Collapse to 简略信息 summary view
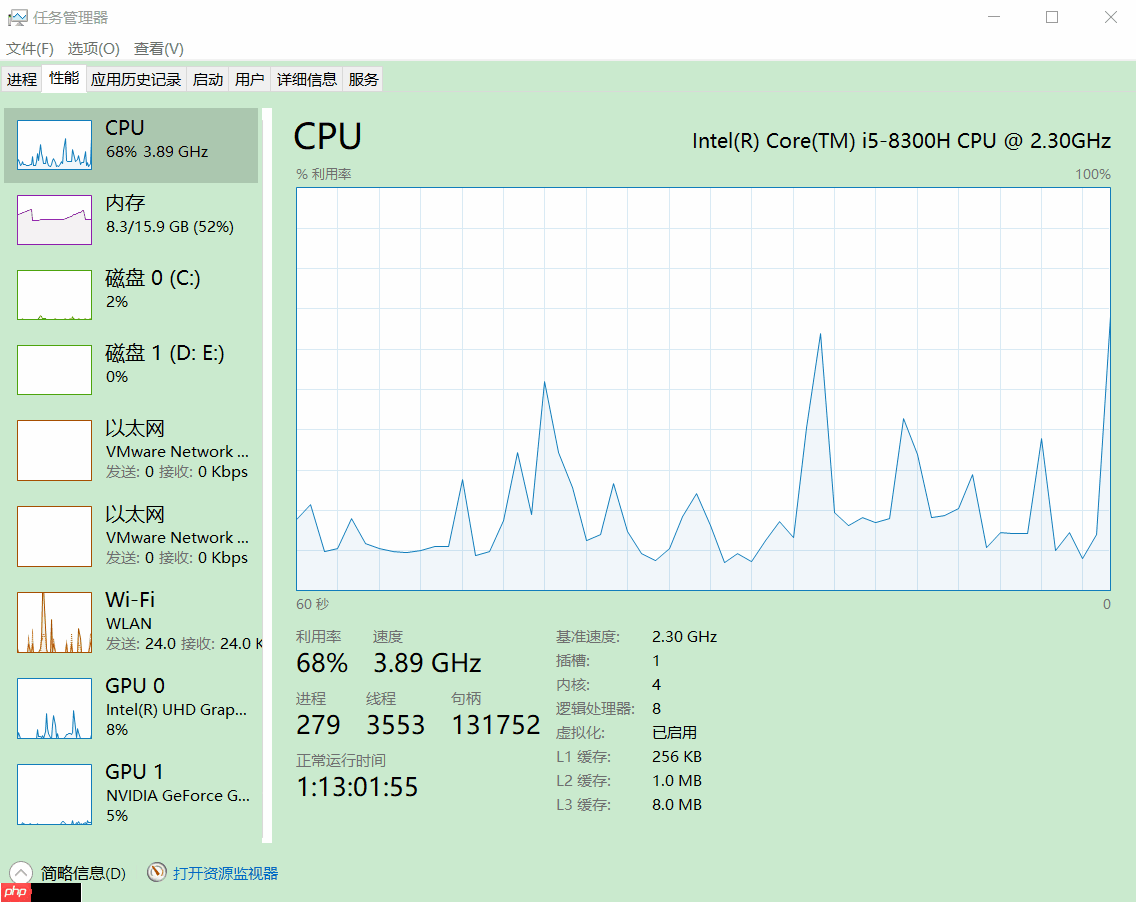This screenshot has height=902, width=1136. [x=80, y=872]
